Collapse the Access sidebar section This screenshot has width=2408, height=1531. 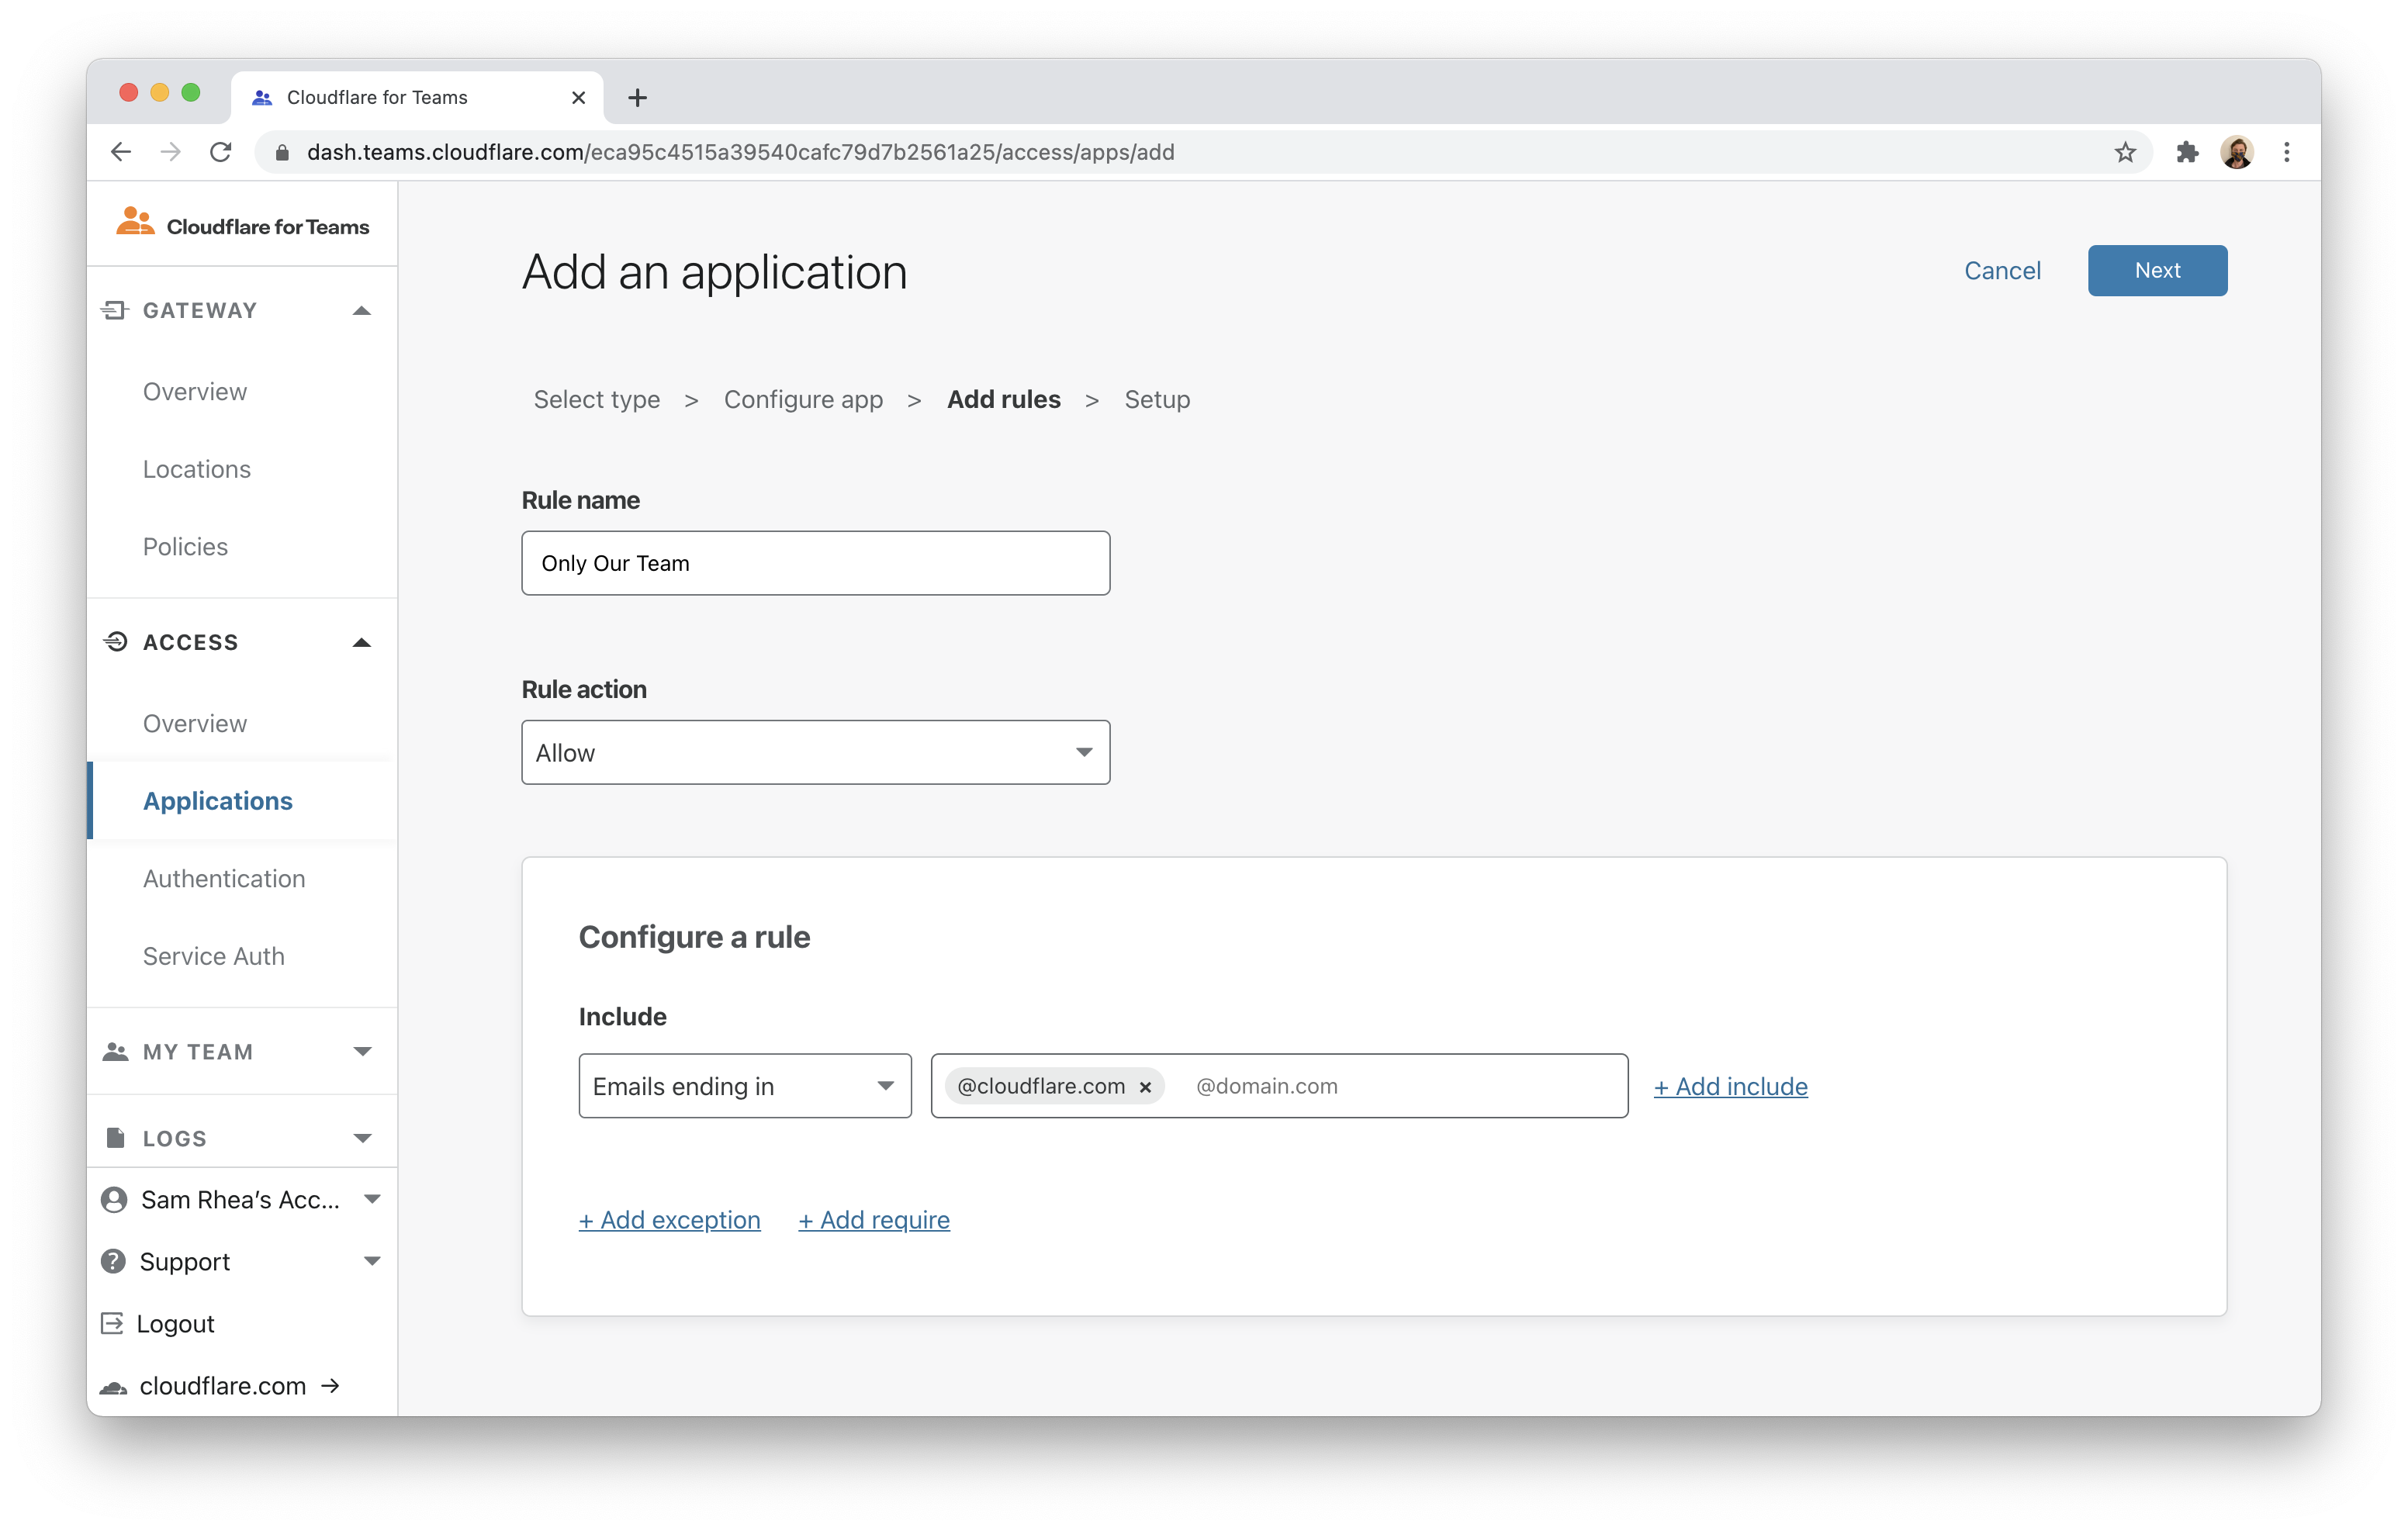tap(362, 643)
